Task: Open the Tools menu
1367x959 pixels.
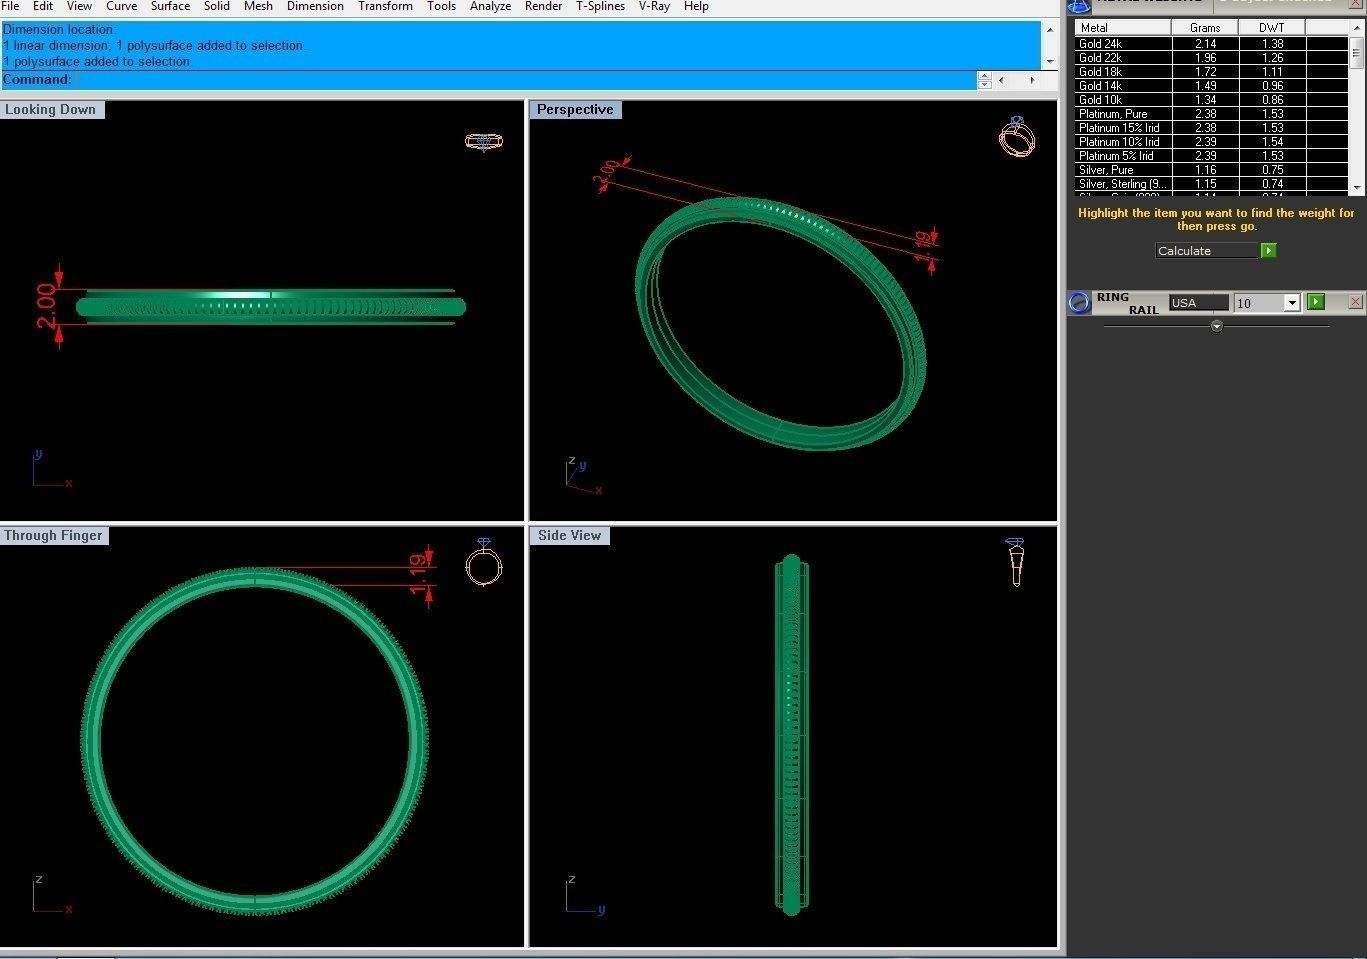Action: tap(441, 6)
